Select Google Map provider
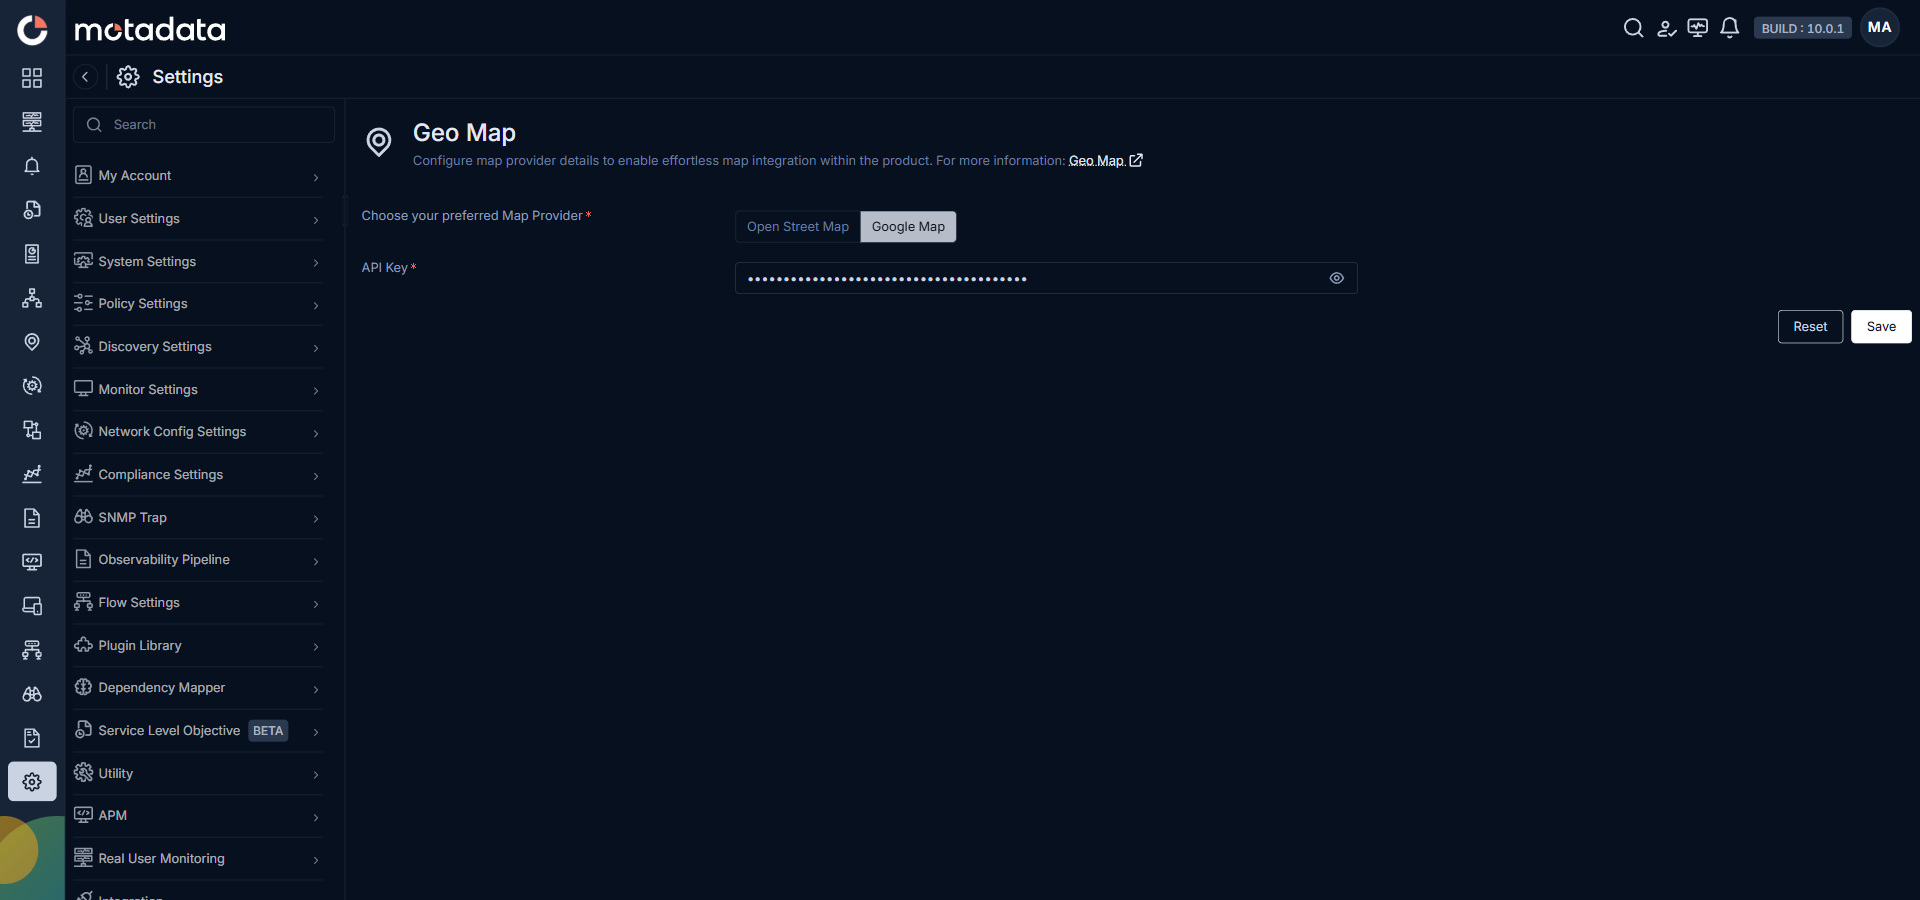 point(908,227)
